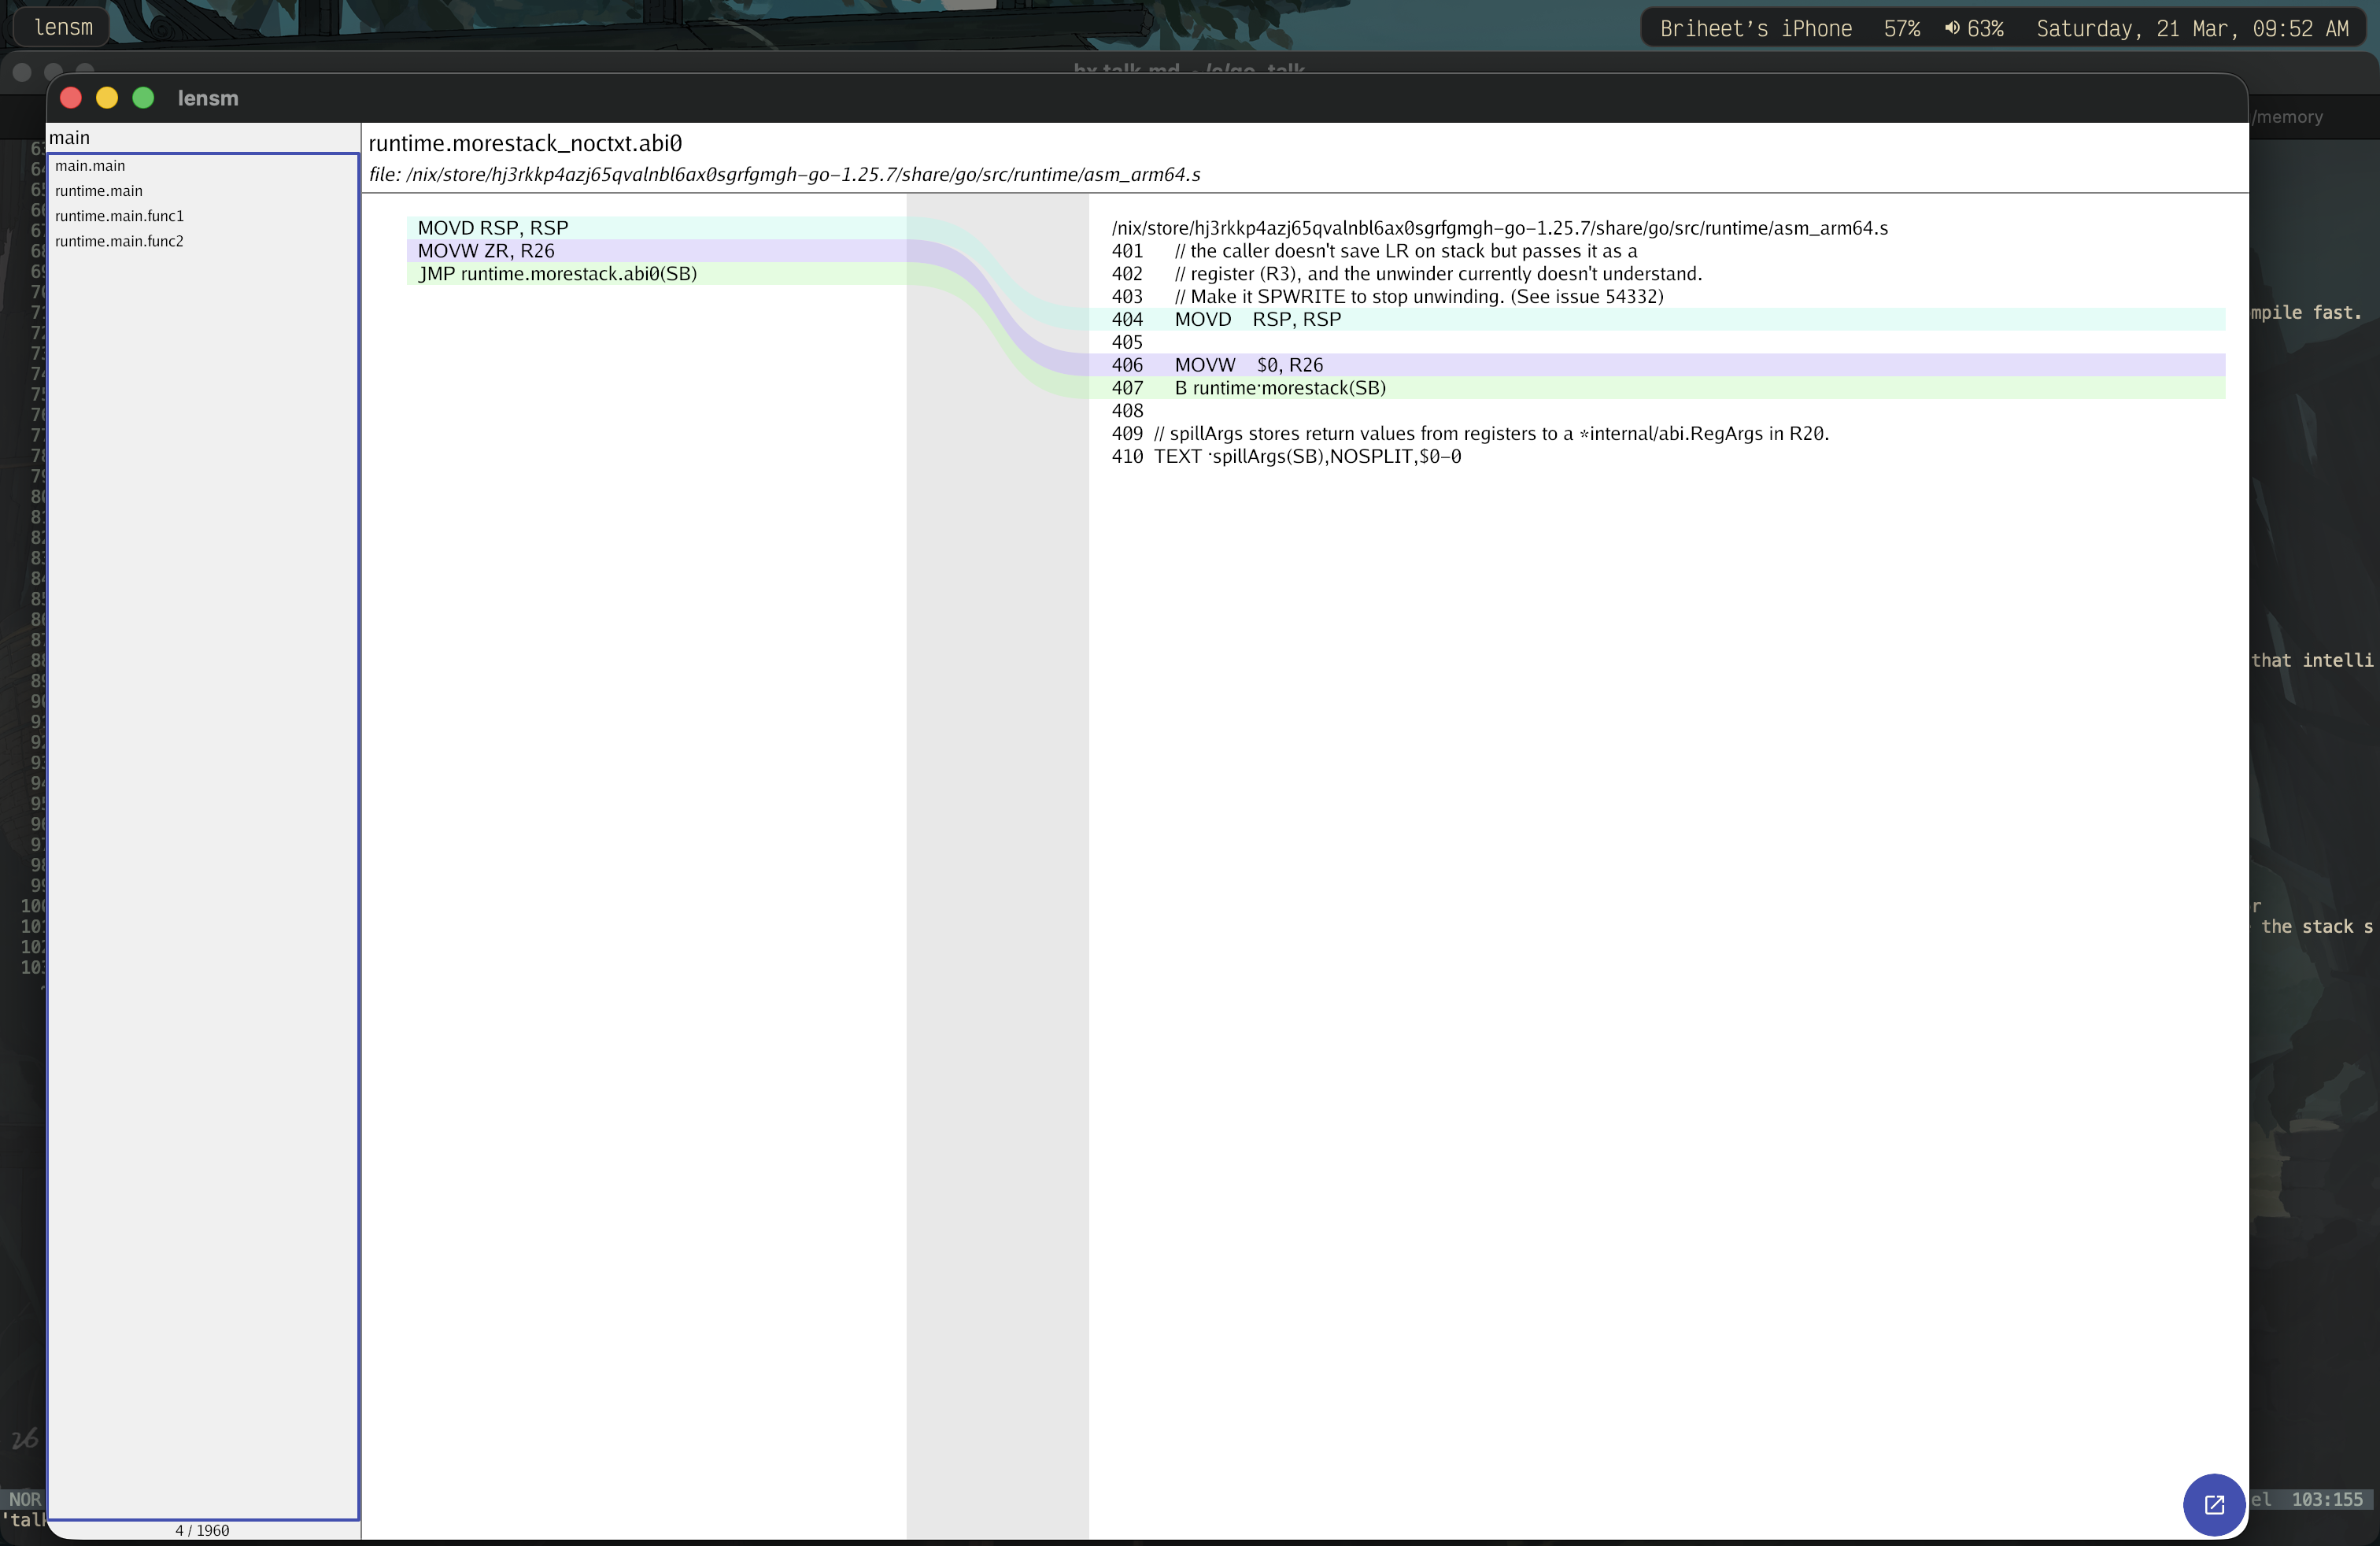Open the lensm item in the top bar
The width and height of the screenshot is (2380, 1546).
(63, 28)
